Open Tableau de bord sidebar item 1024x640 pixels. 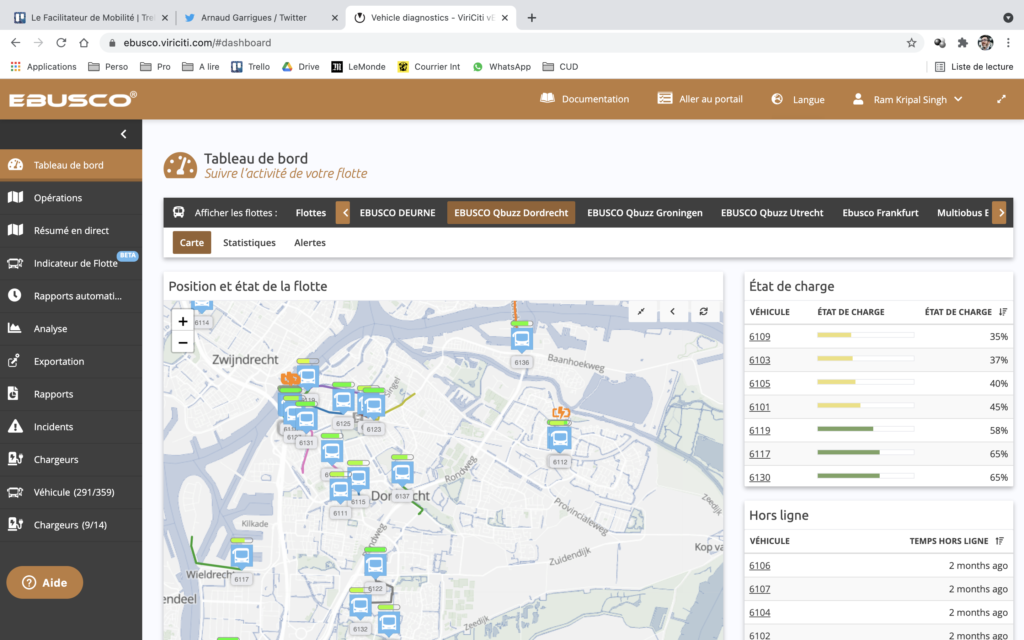(x=71, y=165)
